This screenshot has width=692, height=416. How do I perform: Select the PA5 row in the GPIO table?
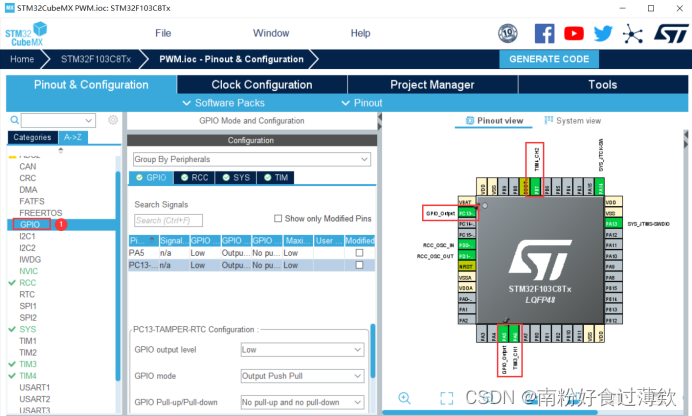point(252,253)
